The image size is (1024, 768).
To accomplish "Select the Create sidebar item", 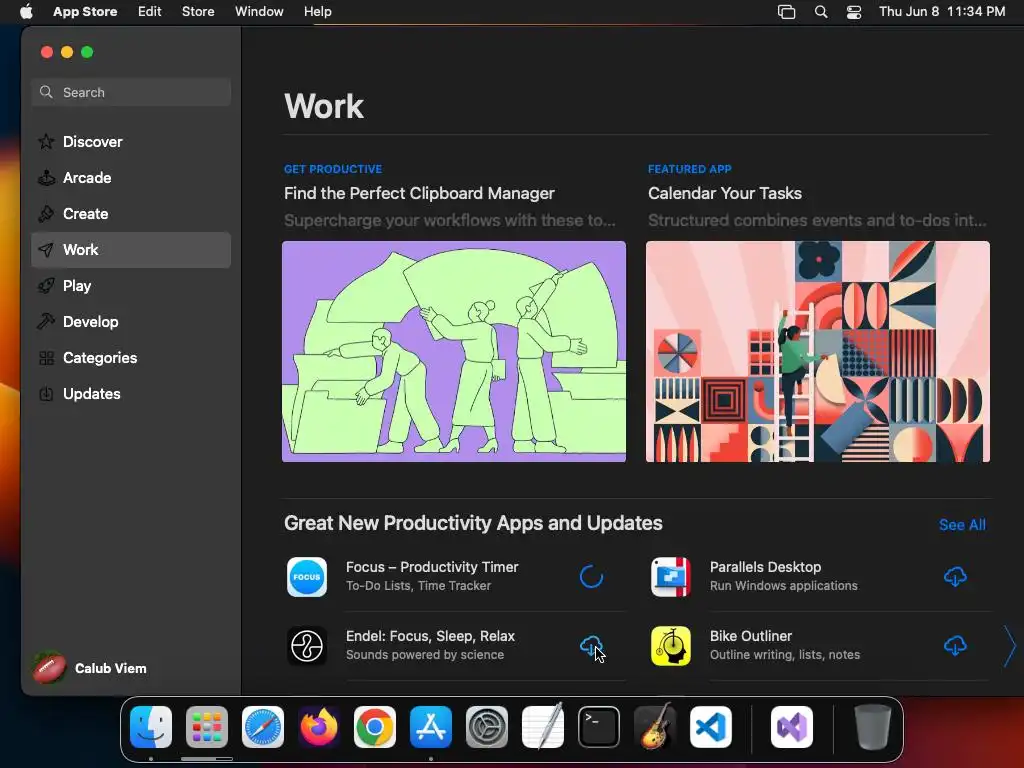I will coord(131,214).
